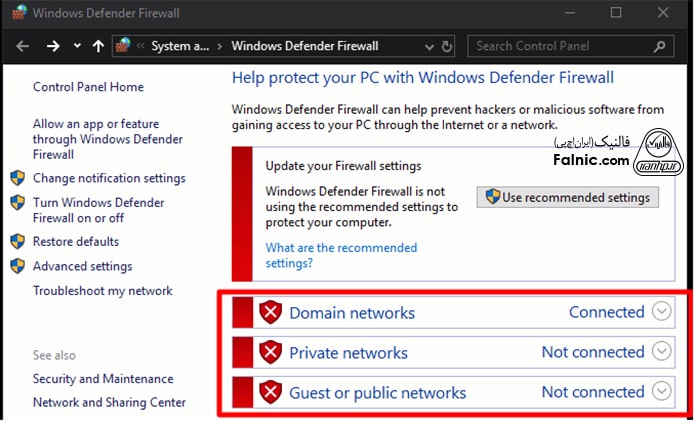
Task: Click the Up one level arrow
Action: point(97,46)
